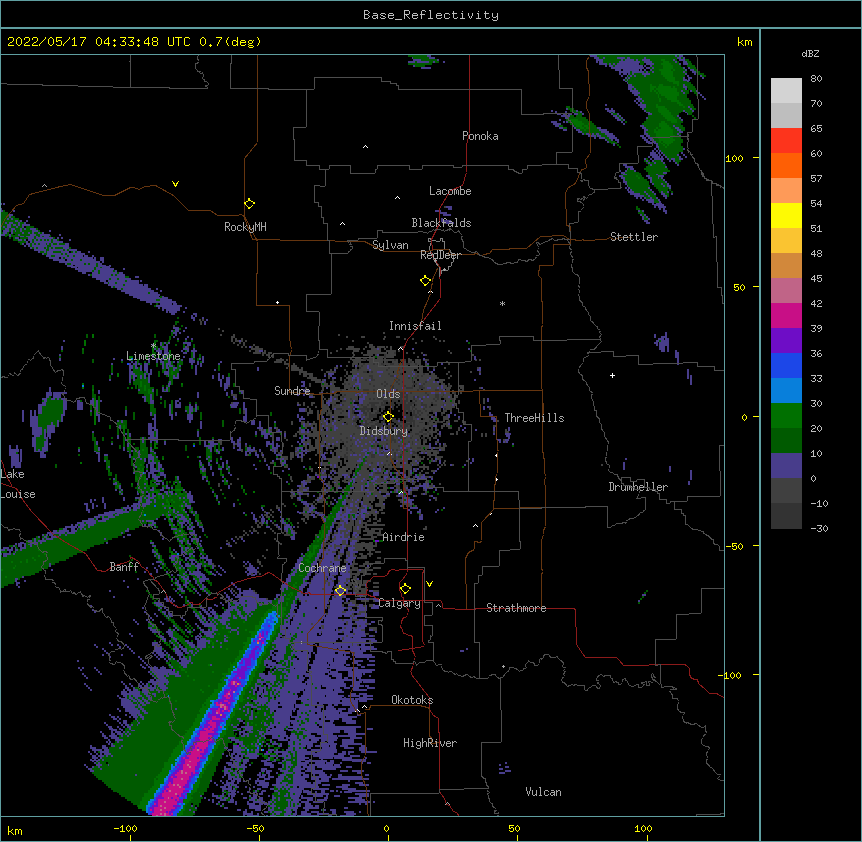This screenshot has height=842, width=862.
Task: Select the Ponoka city label
Action: [480, 136]
